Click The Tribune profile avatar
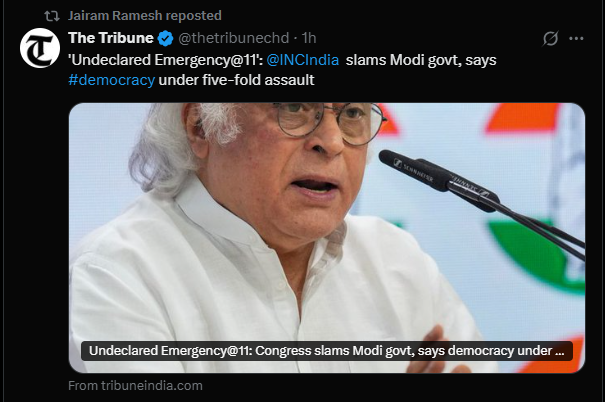605x402 pixels. tap(40, 48)
